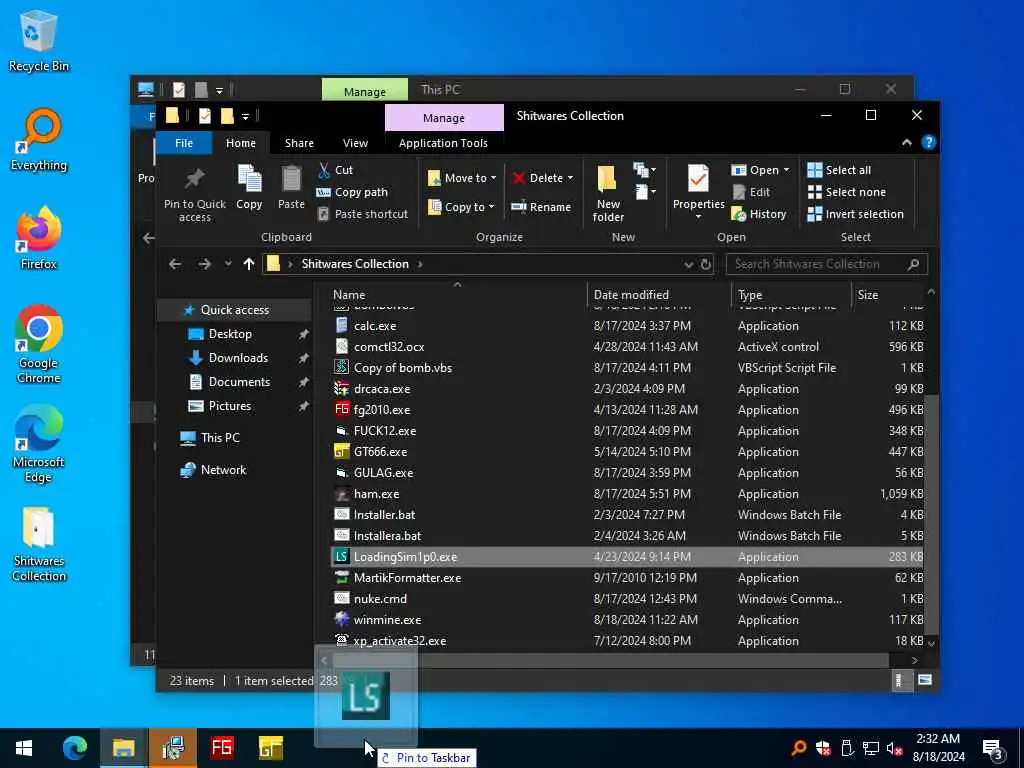Open the File tab
Viewport: 1024px width, 768px height.
pos(184,142)
